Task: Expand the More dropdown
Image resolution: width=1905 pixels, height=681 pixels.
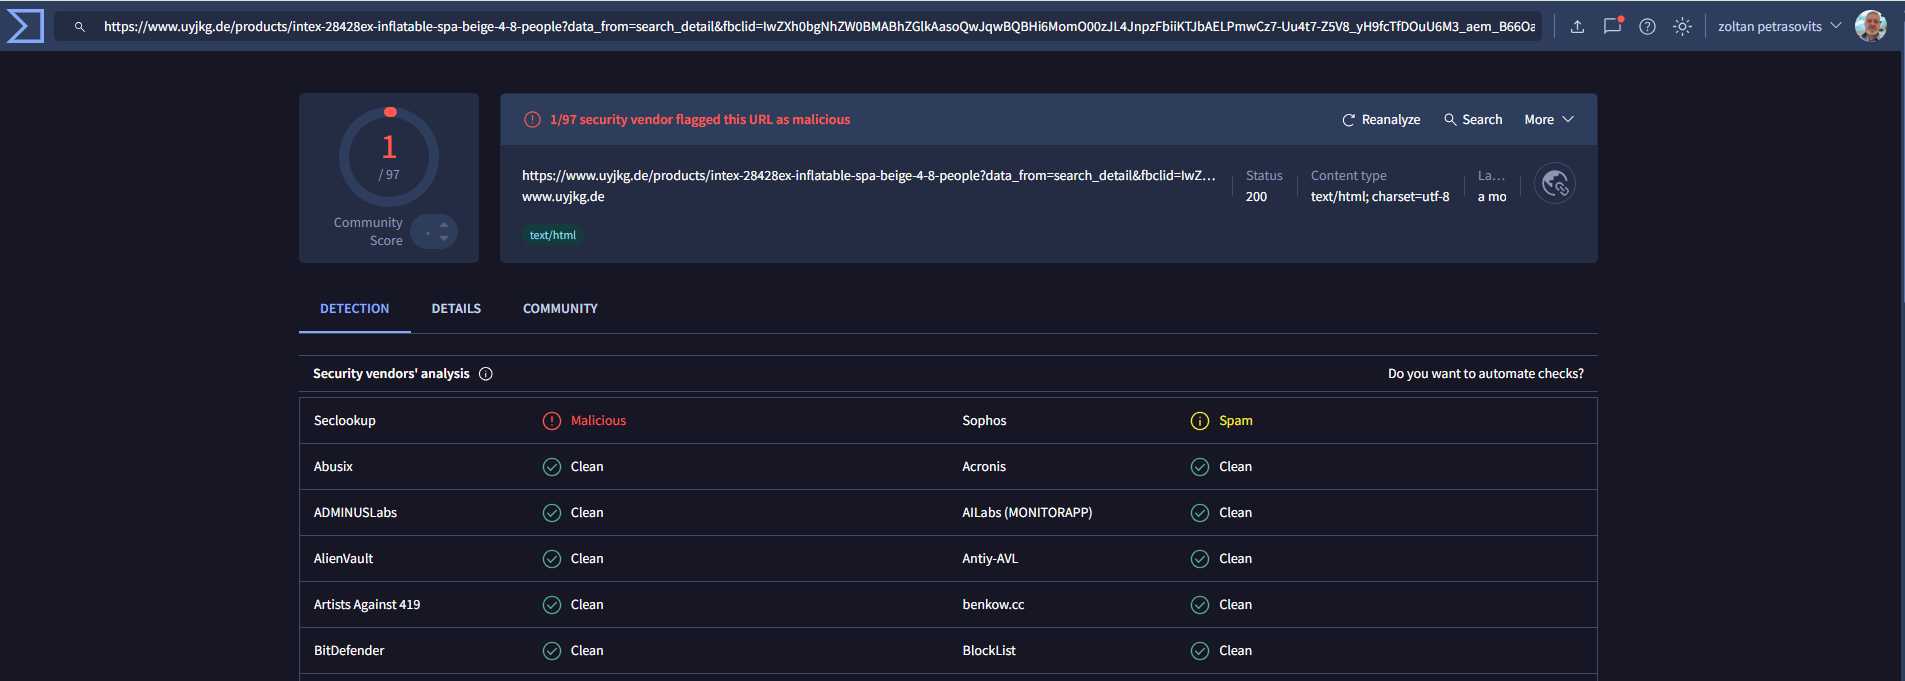Action: coord(1549,120)
